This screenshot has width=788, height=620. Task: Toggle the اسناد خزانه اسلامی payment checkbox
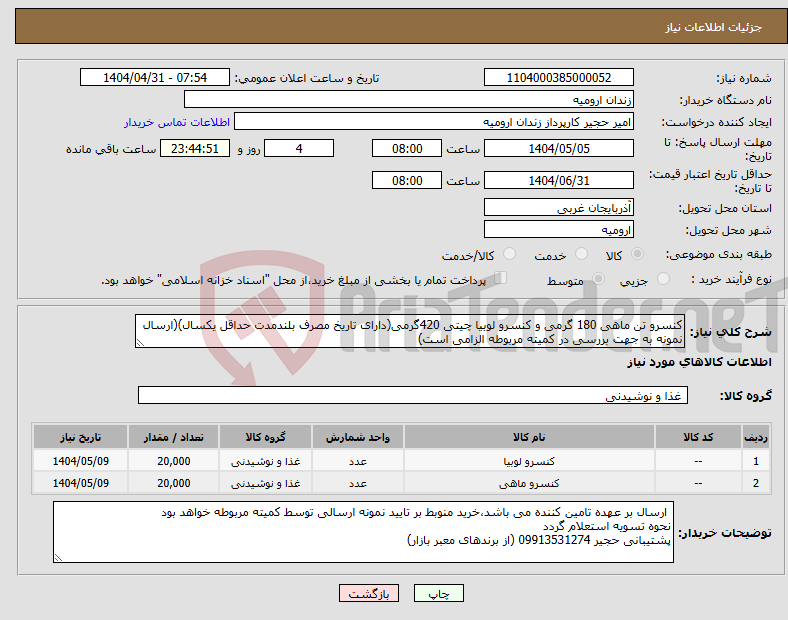[x=501, y=278]
